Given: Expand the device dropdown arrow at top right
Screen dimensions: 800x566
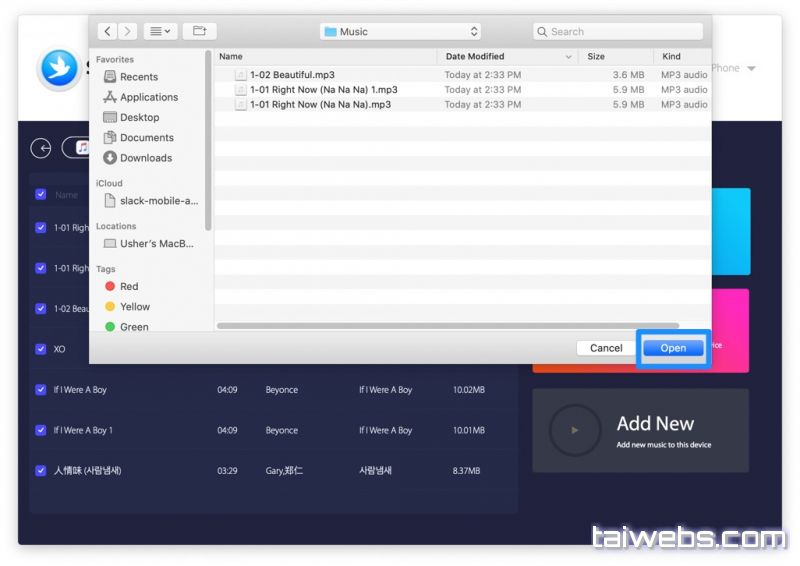Looking at the screenshot, I should [751, 69].
